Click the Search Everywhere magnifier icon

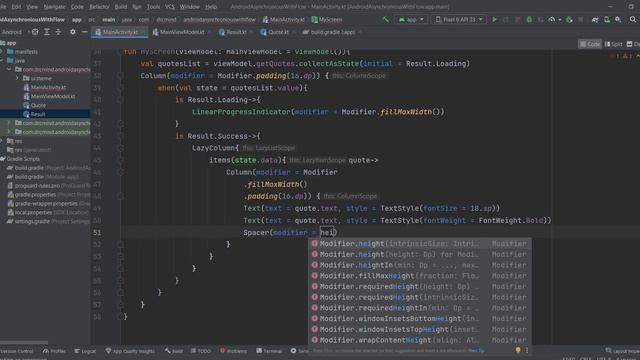tap(633, 19)
